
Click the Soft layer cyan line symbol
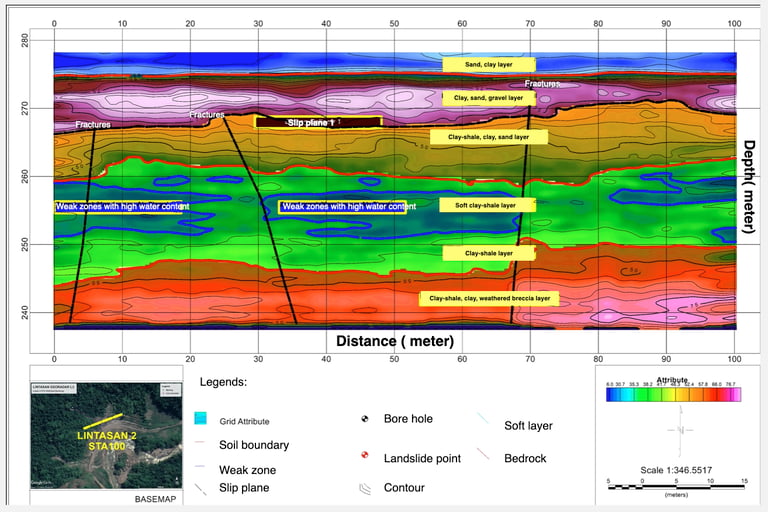(482, 418)
